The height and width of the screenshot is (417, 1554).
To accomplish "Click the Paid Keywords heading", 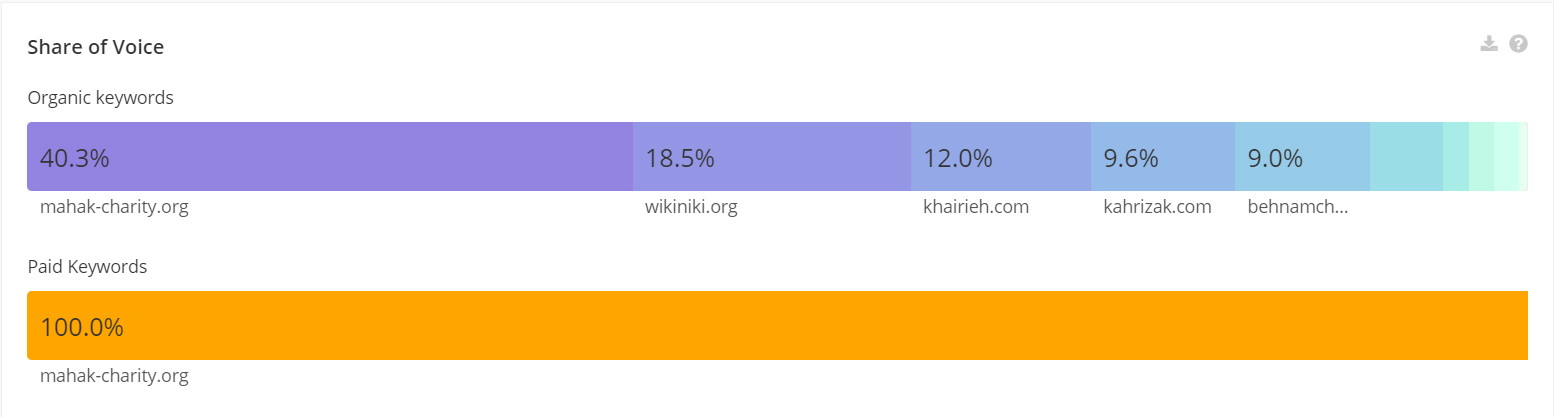I will click(x=87, y=267).
